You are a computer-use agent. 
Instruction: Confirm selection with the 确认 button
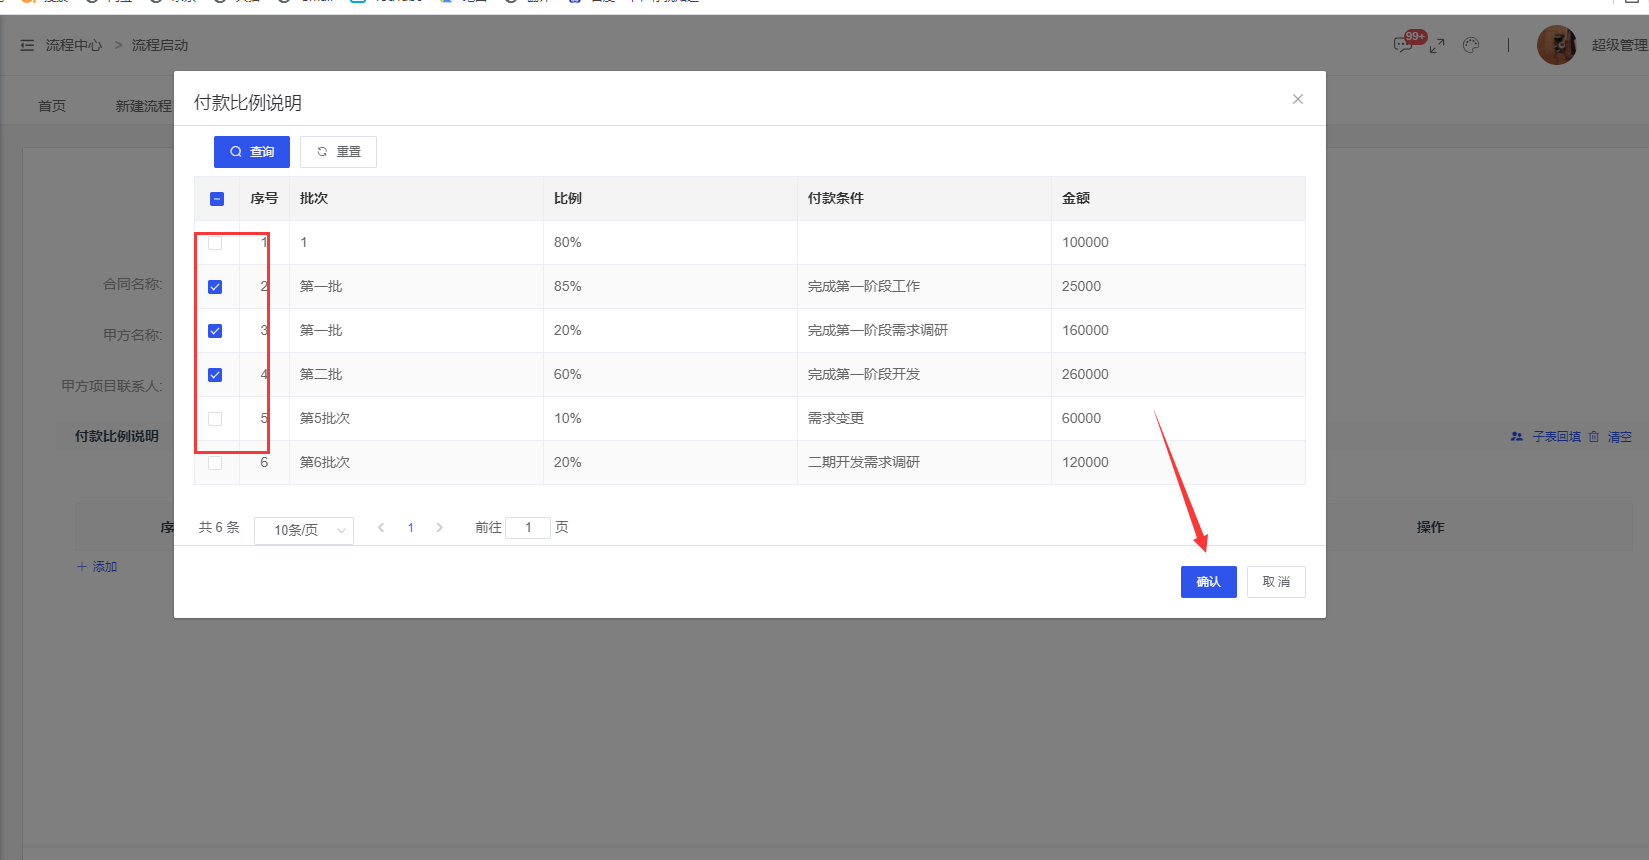(x=1208, y=582)
